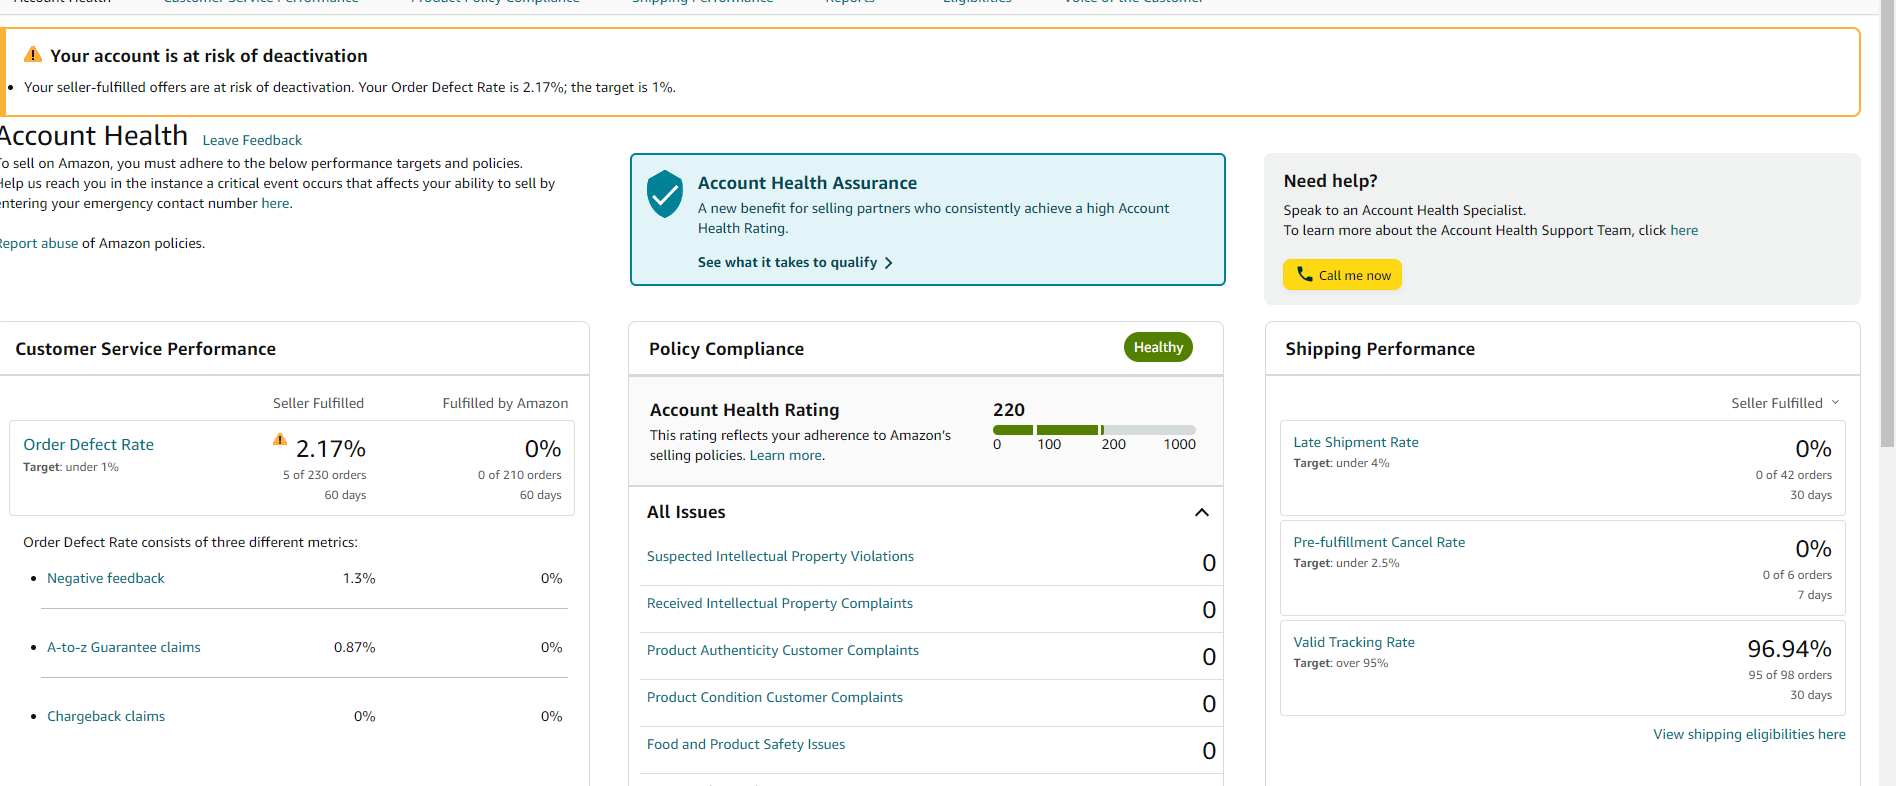
Task: Click the 0.87% A-to-z claims value
Action: 355,647
